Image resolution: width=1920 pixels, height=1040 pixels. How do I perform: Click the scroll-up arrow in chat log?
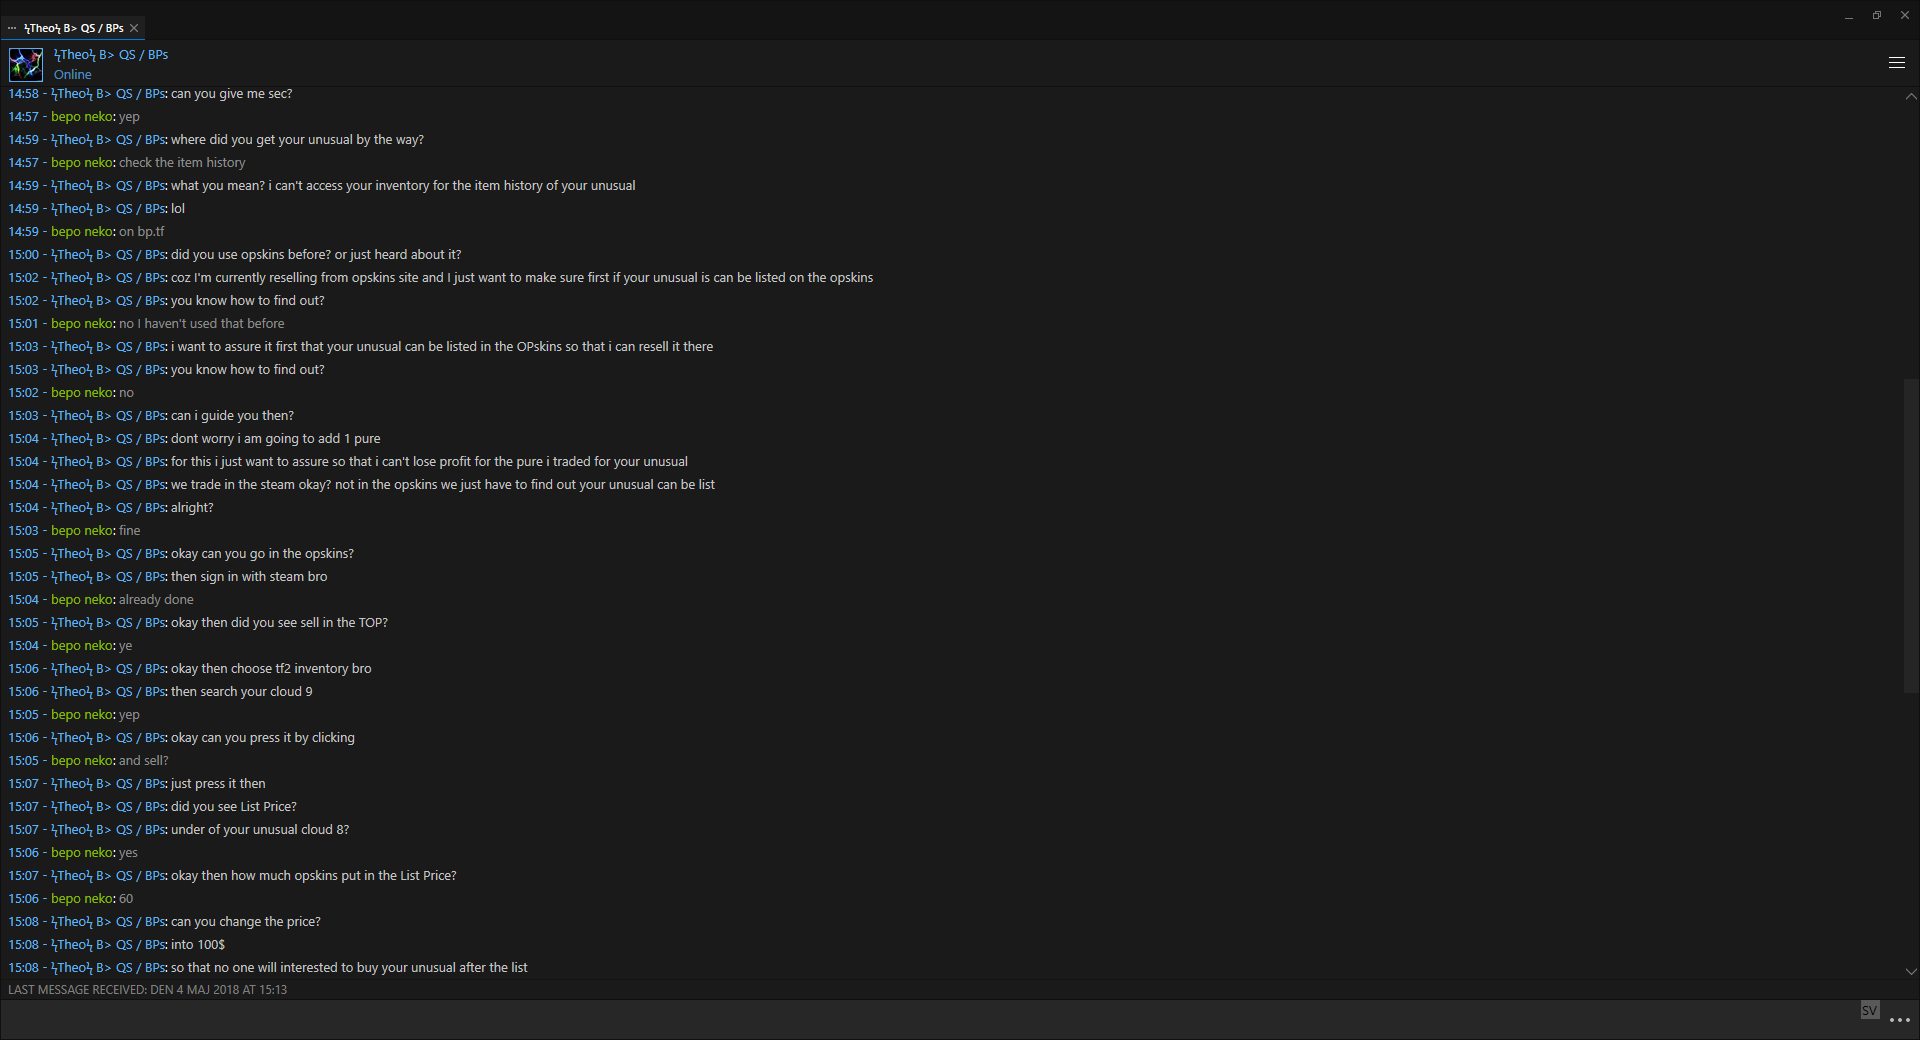coord(1911,97)
